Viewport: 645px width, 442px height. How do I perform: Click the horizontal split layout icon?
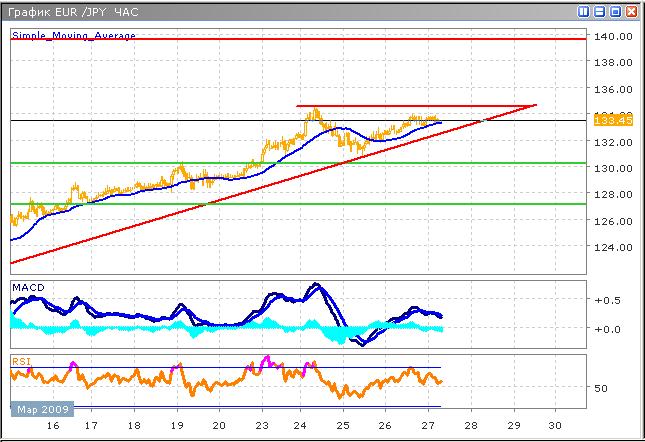point(600,11)
